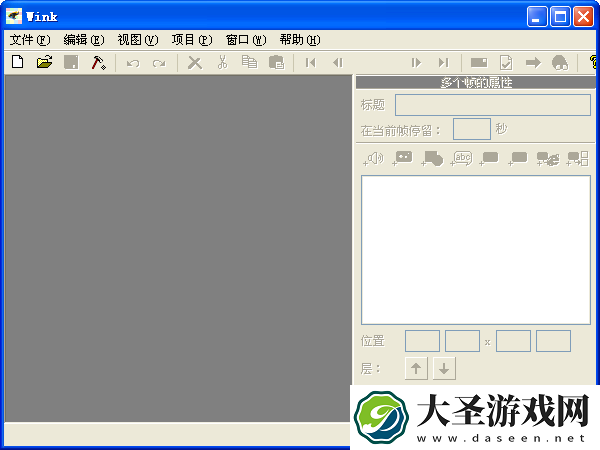Screen dimensions: 600x450
Task: Click the copy pages icon
Action: coord(249,62)
